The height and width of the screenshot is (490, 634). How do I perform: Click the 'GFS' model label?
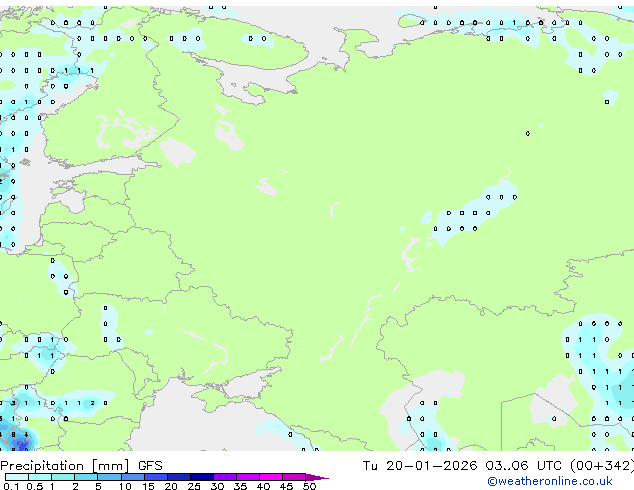coord(150,466)
